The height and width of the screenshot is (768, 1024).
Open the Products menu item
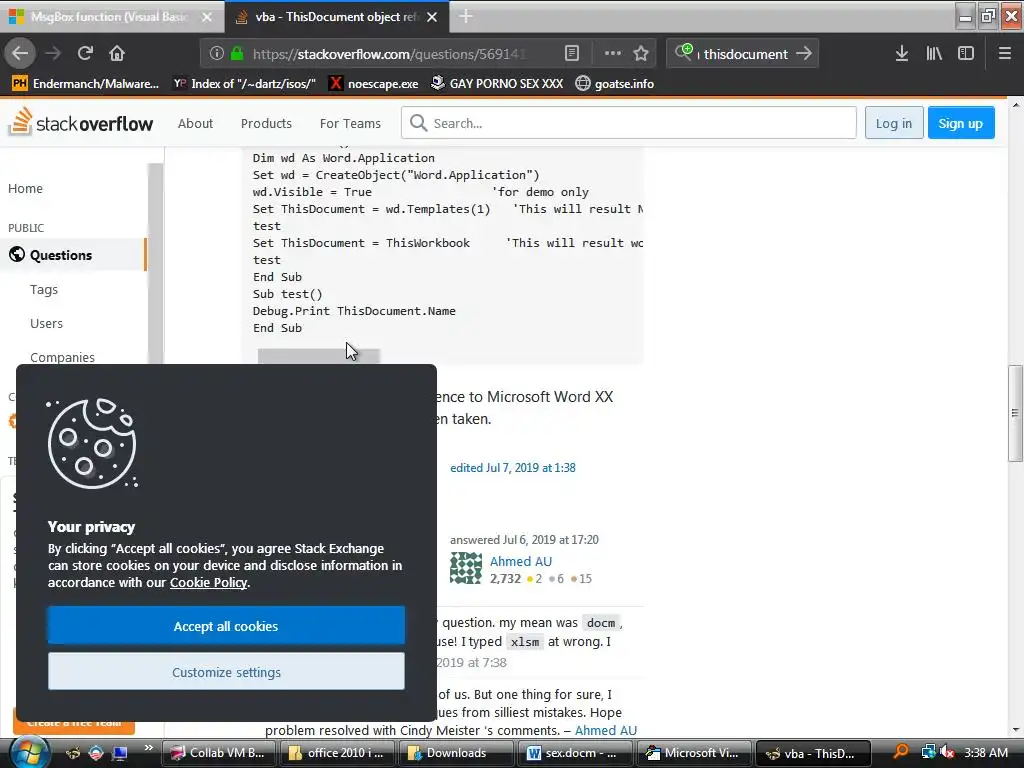pos(266,123)
